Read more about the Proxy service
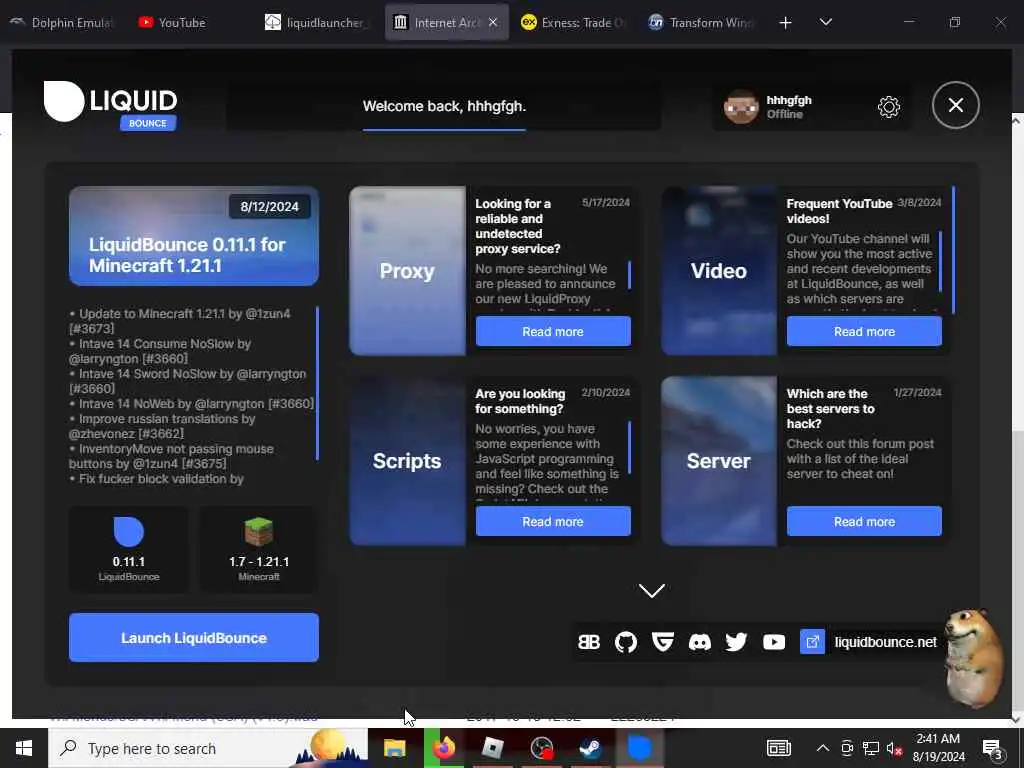 click(553, 331)
